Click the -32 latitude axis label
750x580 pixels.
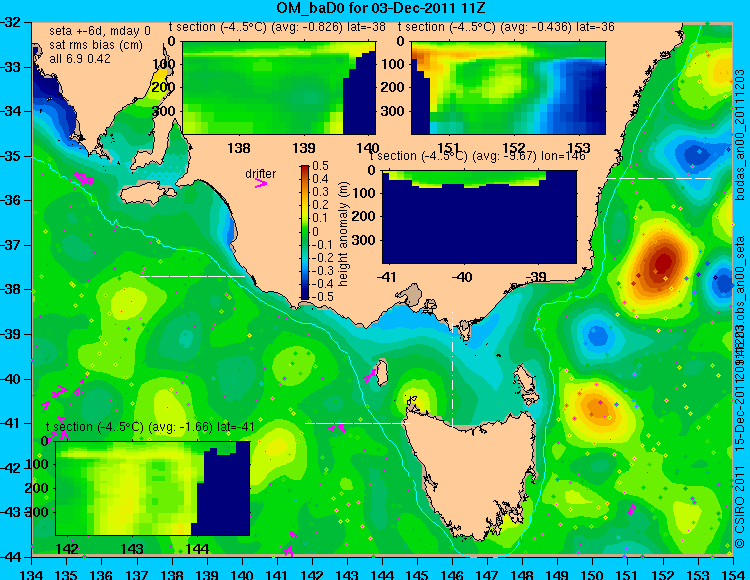(x=11, y=22)
